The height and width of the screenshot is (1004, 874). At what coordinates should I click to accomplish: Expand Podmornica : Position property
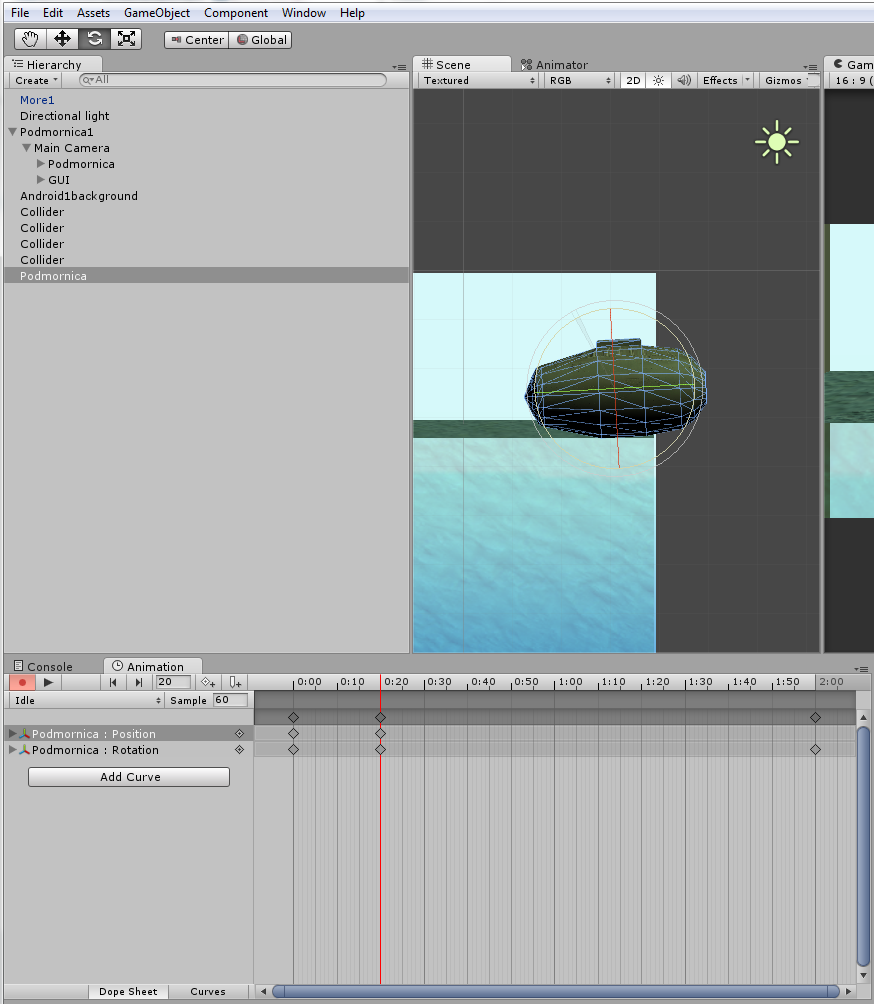click(x=13, y=734)
